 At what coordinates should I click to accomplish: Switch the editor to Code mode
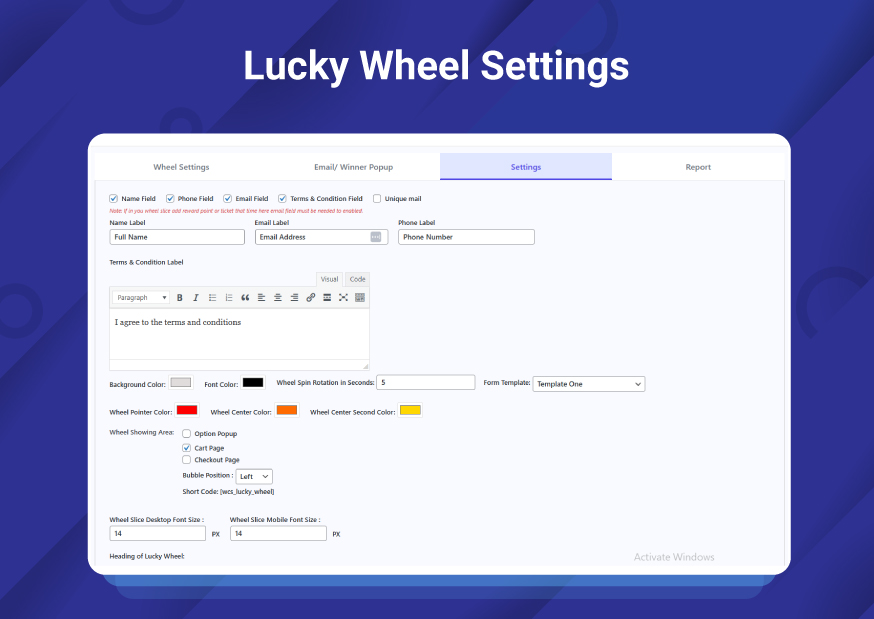tap(357, 279)
